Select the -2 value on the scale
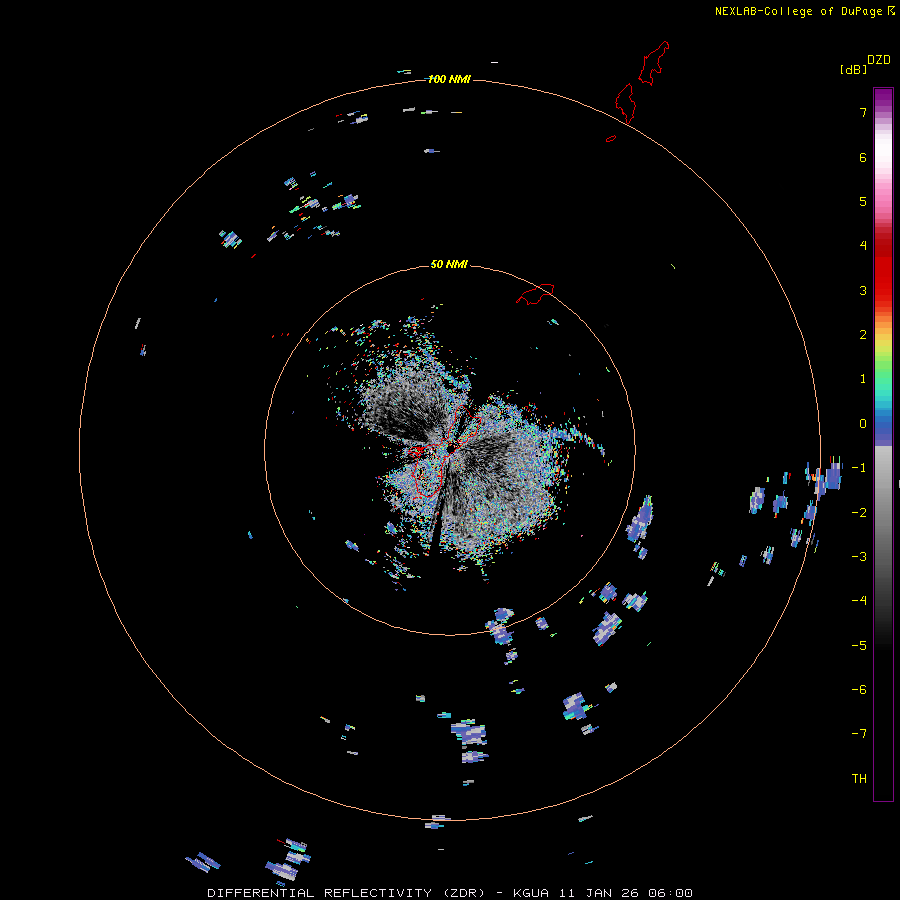Screen dimensions: 900x900 (x=859, y=513)
